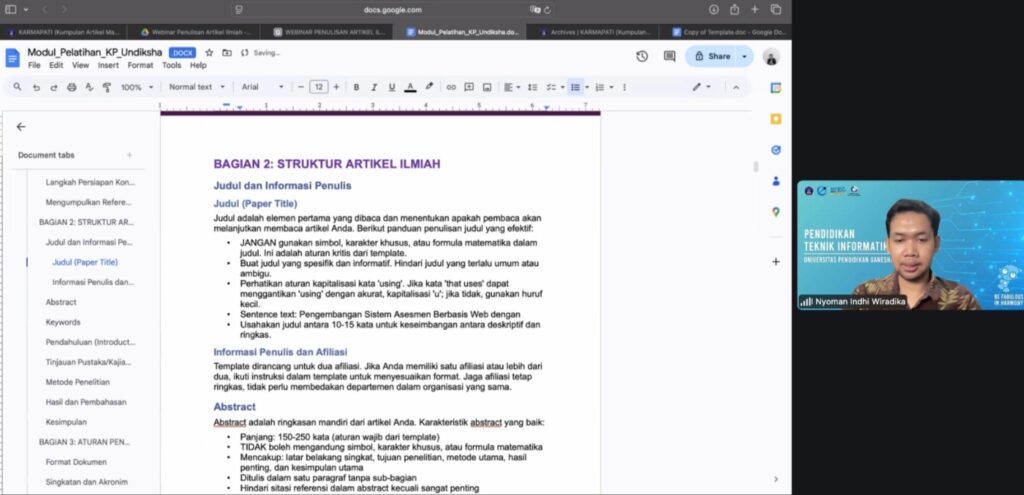The height and width of the screenshot is (495, 1024).
Task: Open the Normal text style dropdown
Action: click(196, 87)
